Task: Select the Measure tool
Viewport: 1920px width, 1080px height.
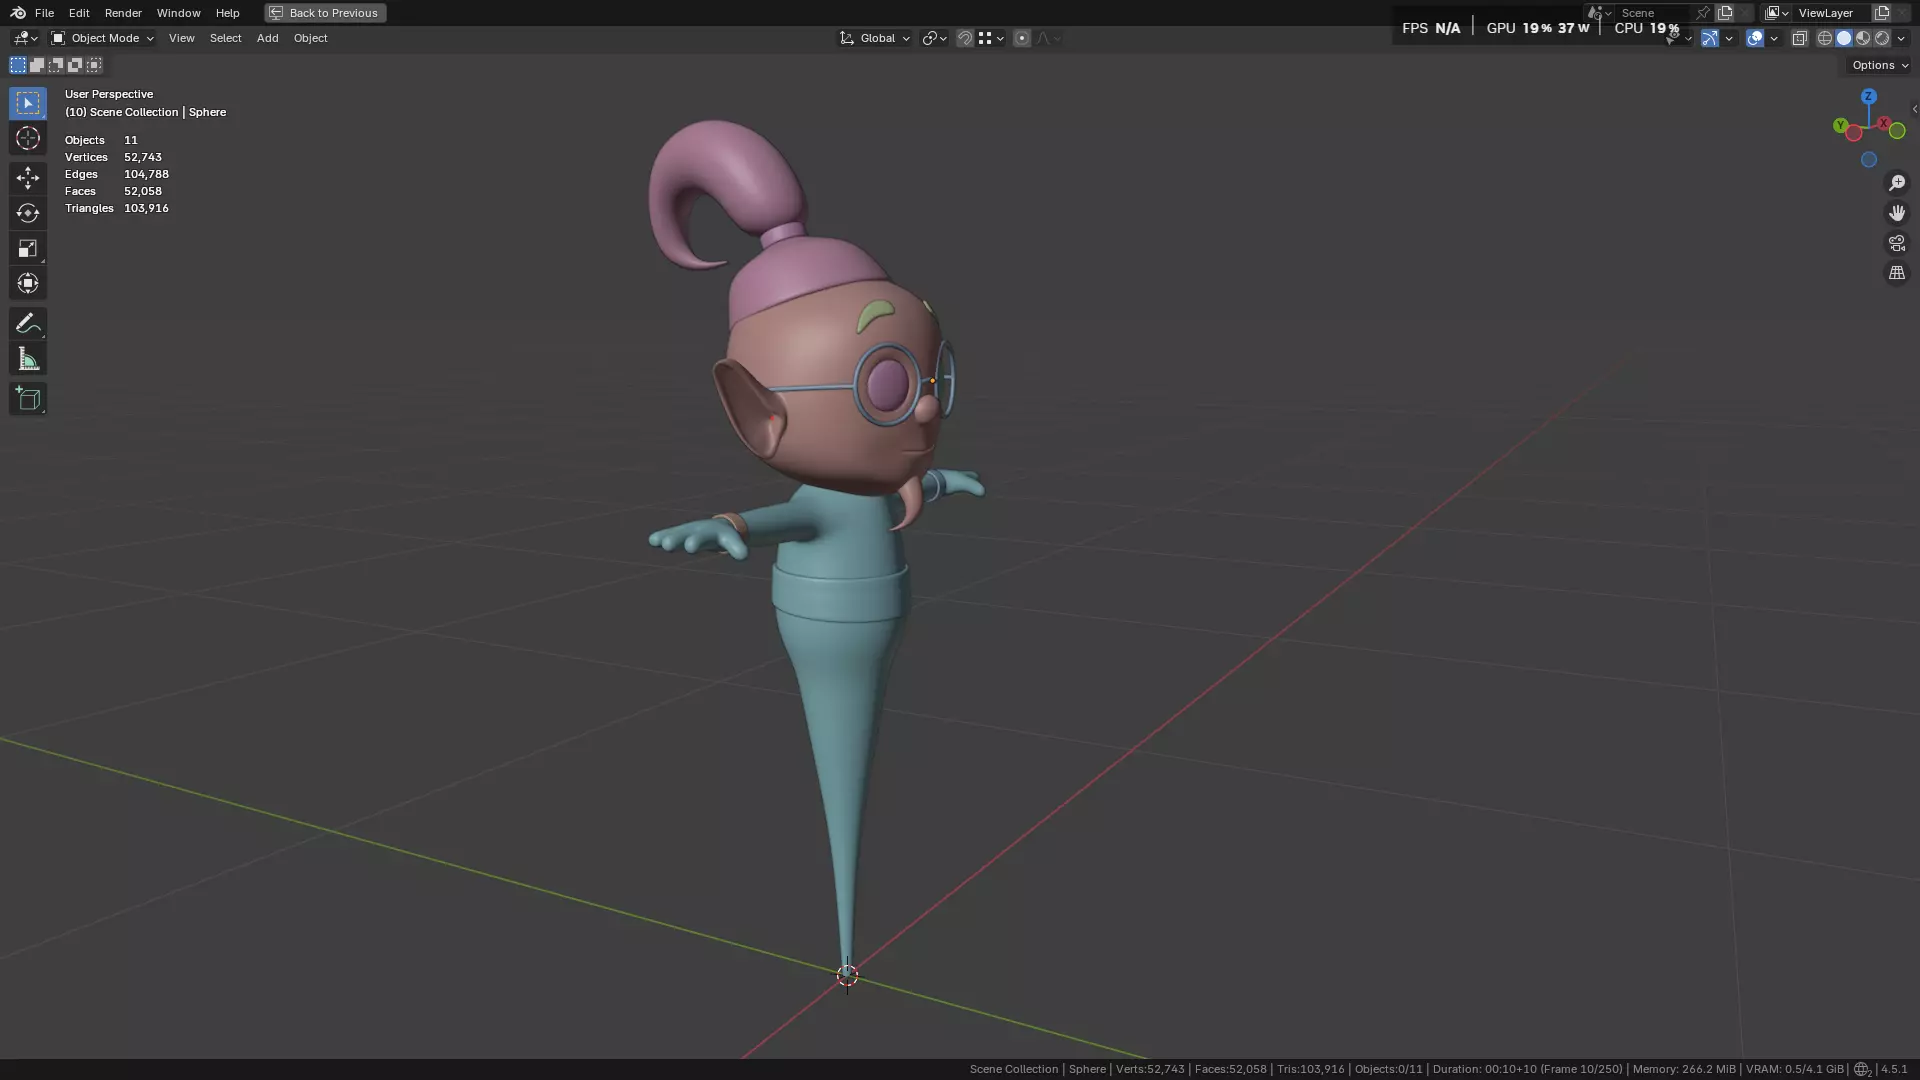Action: point(28,359)
